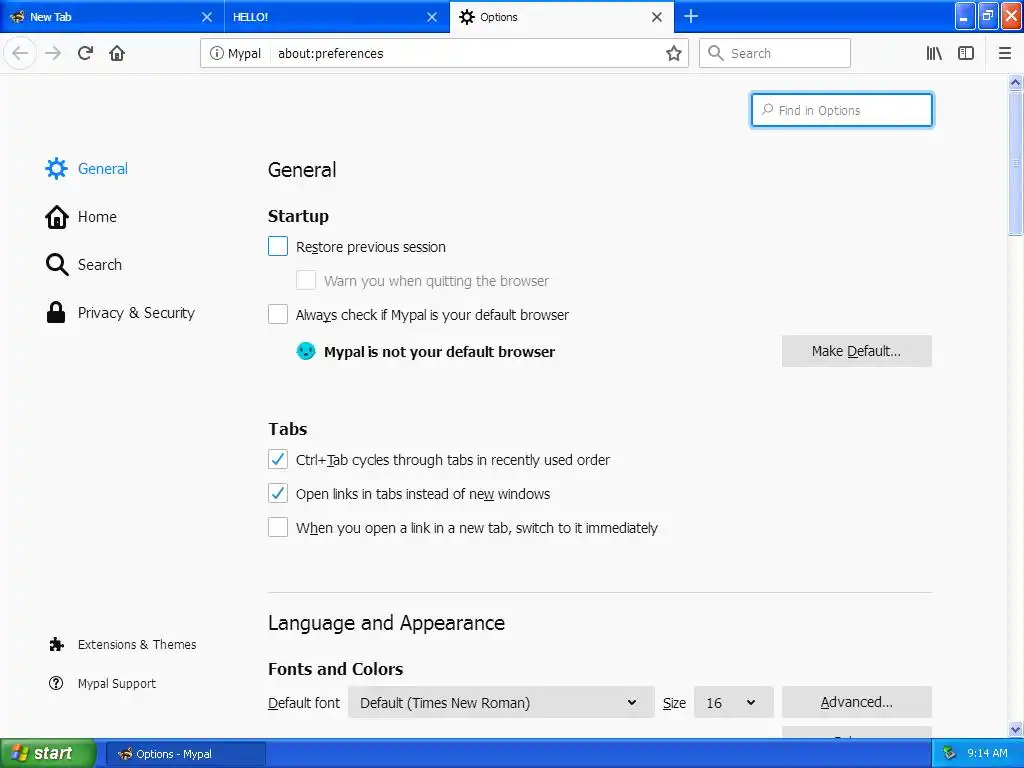
Task: Enable switch to new tab immediately checkbox
Action: coord(278,527)
